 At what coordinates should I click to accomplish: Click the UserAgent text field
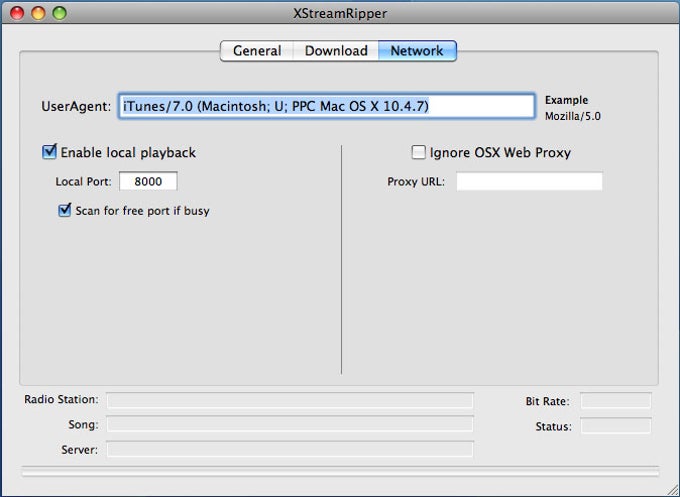327,106
